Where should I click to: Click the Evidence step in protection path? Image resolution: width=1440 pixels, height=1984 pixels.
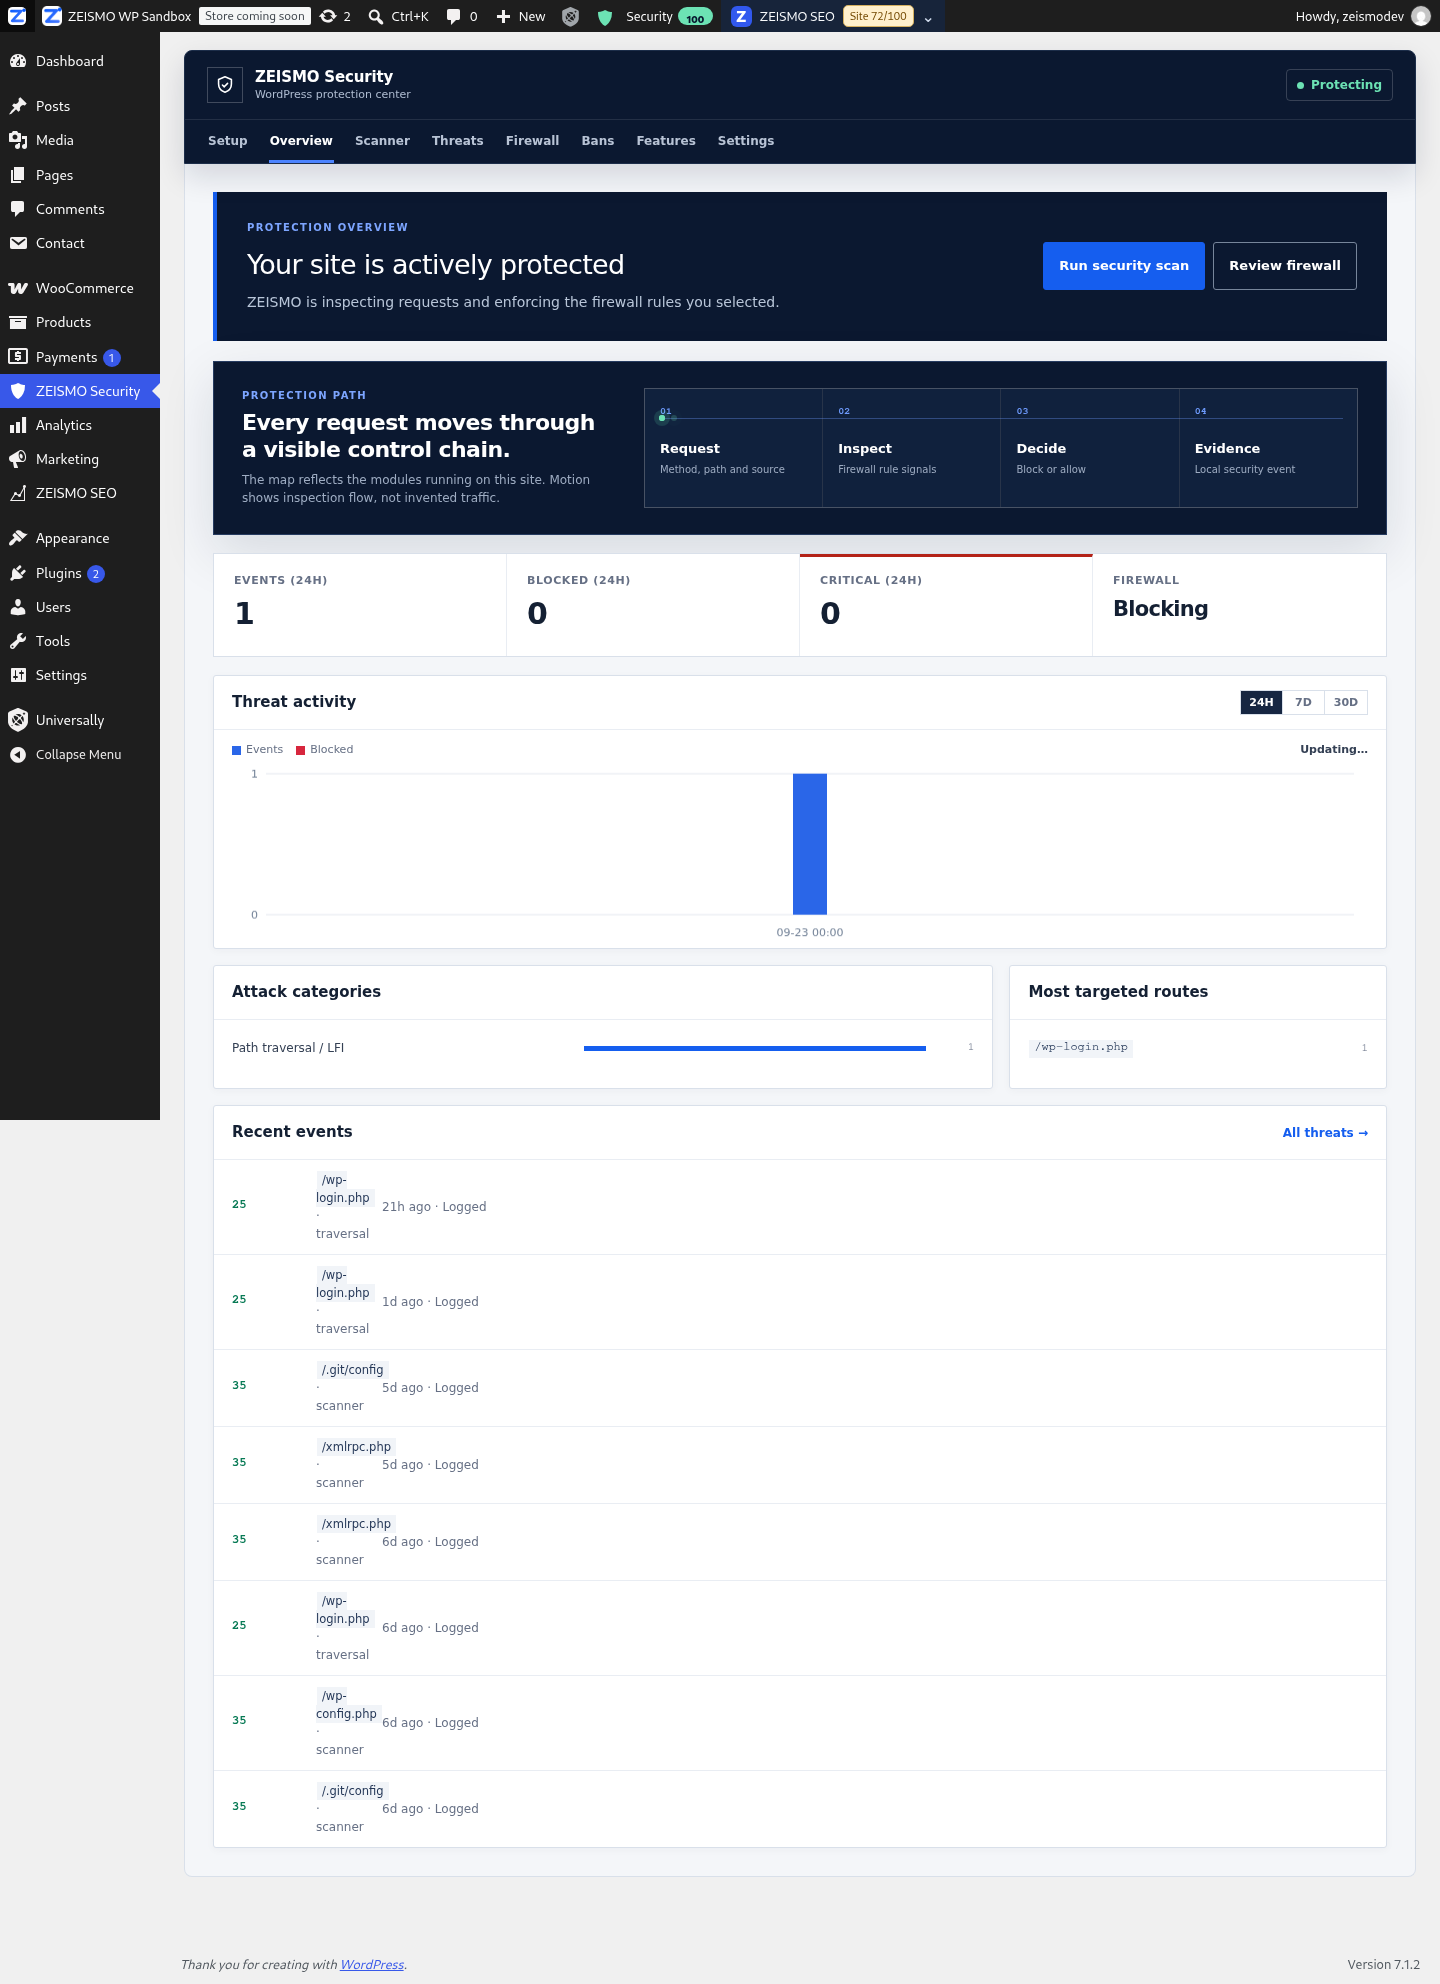click(1268, 448)
